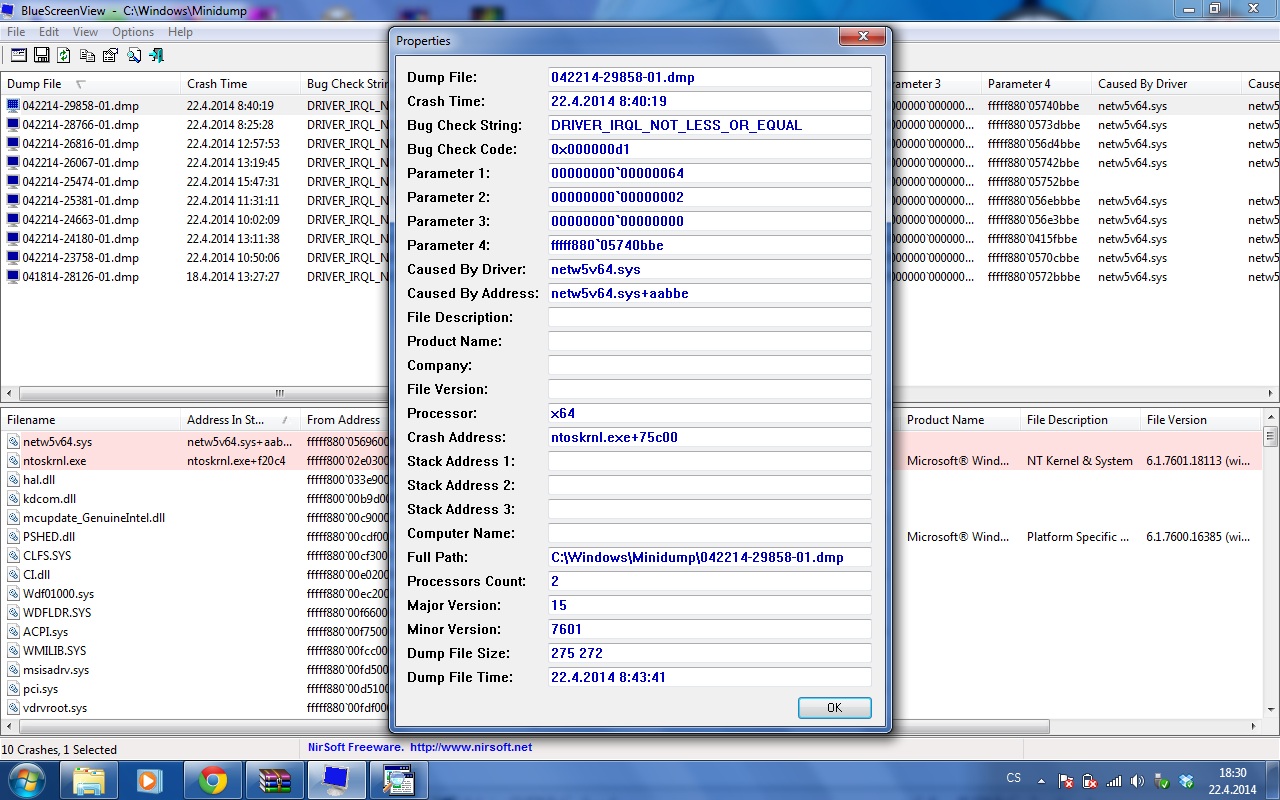The height and width of the screenshot is (800, 1280).
Task: Open the network signal tray icon
Action: click(x=1114, y=781)
